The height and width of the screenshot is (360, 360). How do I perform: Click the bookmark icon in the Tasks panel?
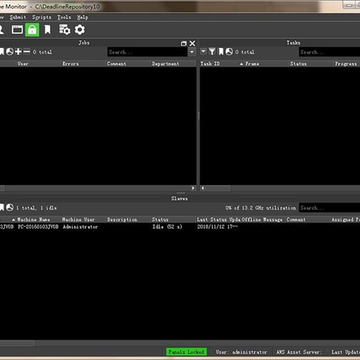[x=220, y=52]
